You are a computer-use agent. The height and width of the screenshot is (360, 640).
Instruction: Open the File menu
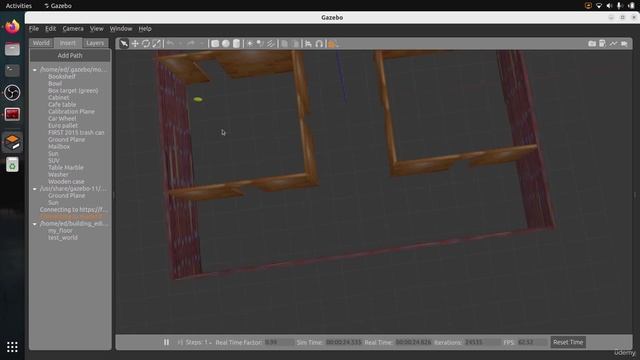tap(34, 29)
